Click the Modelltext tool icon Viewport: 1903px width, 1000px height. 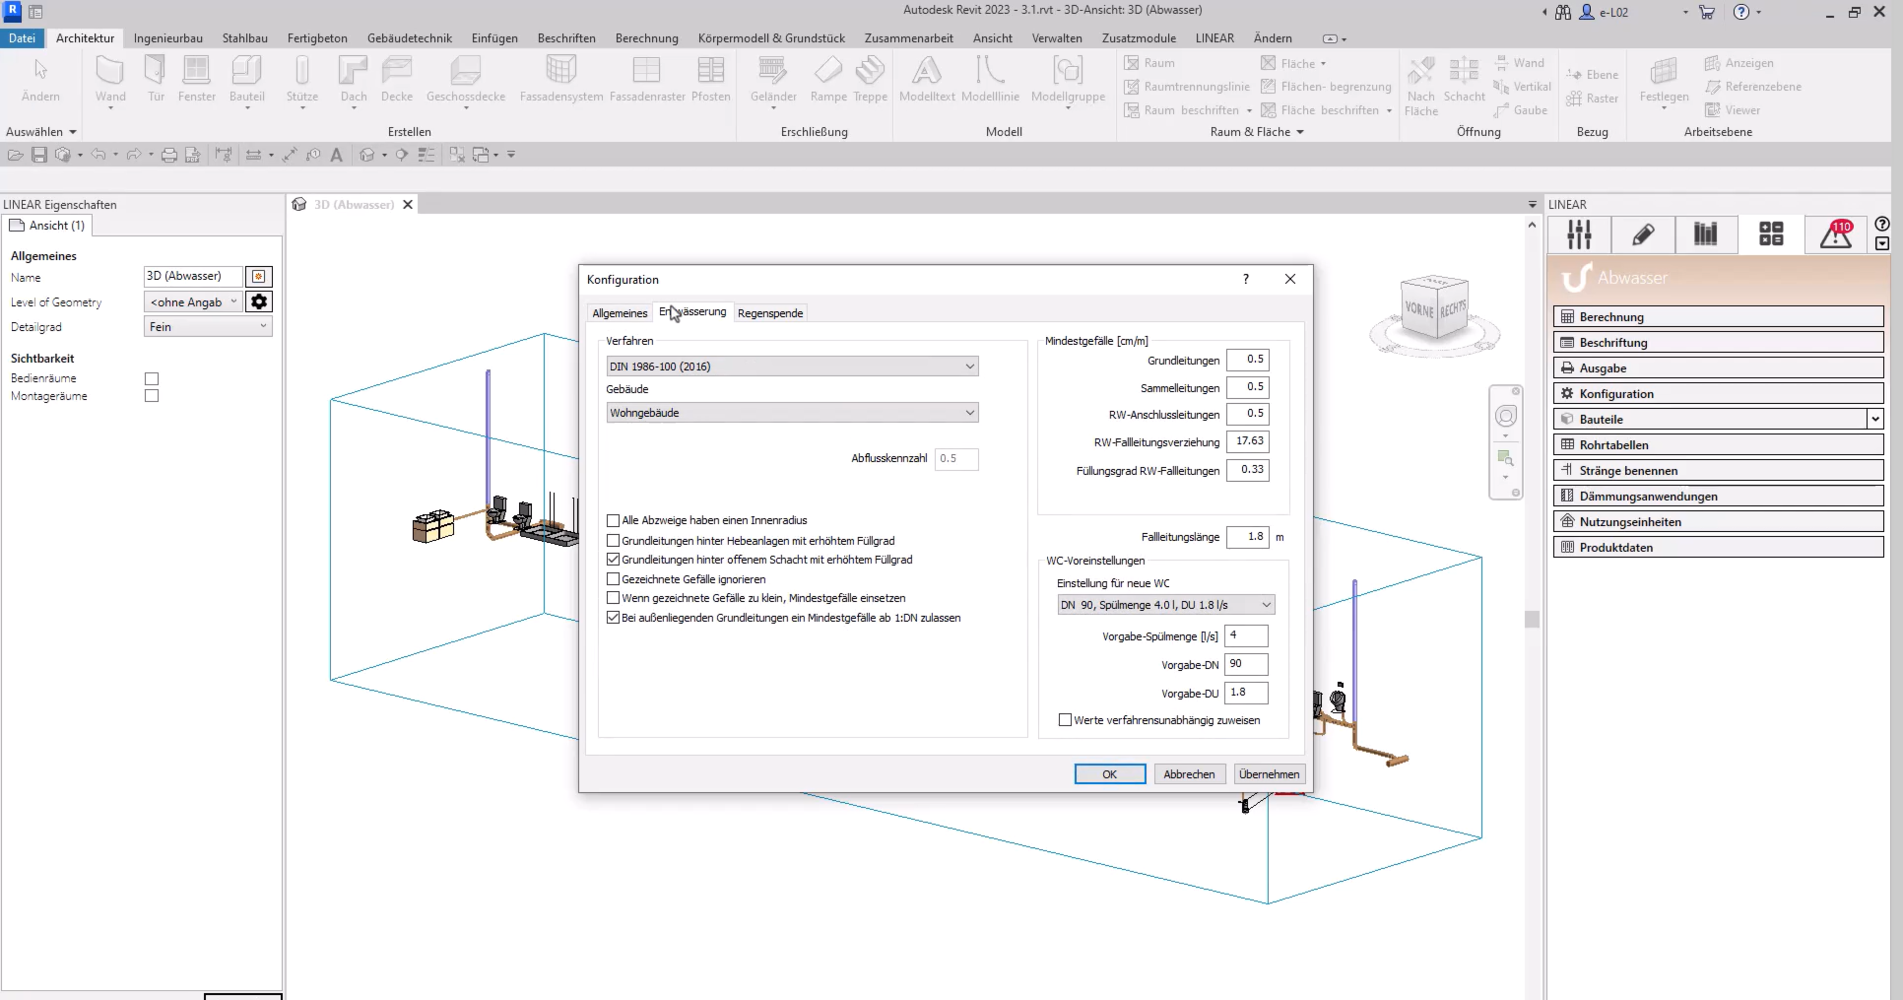pos(926,72)
